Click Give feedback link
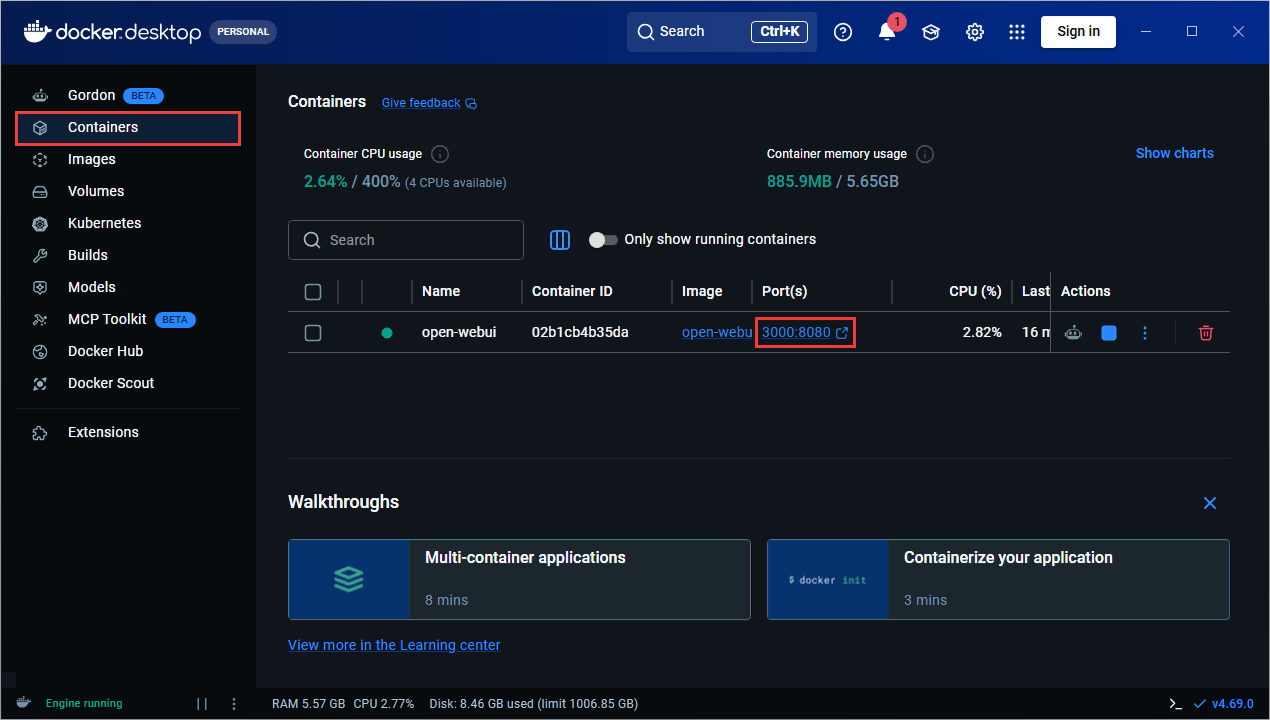The width and height of the screenshot is (1270, 720). click(429, 103)
